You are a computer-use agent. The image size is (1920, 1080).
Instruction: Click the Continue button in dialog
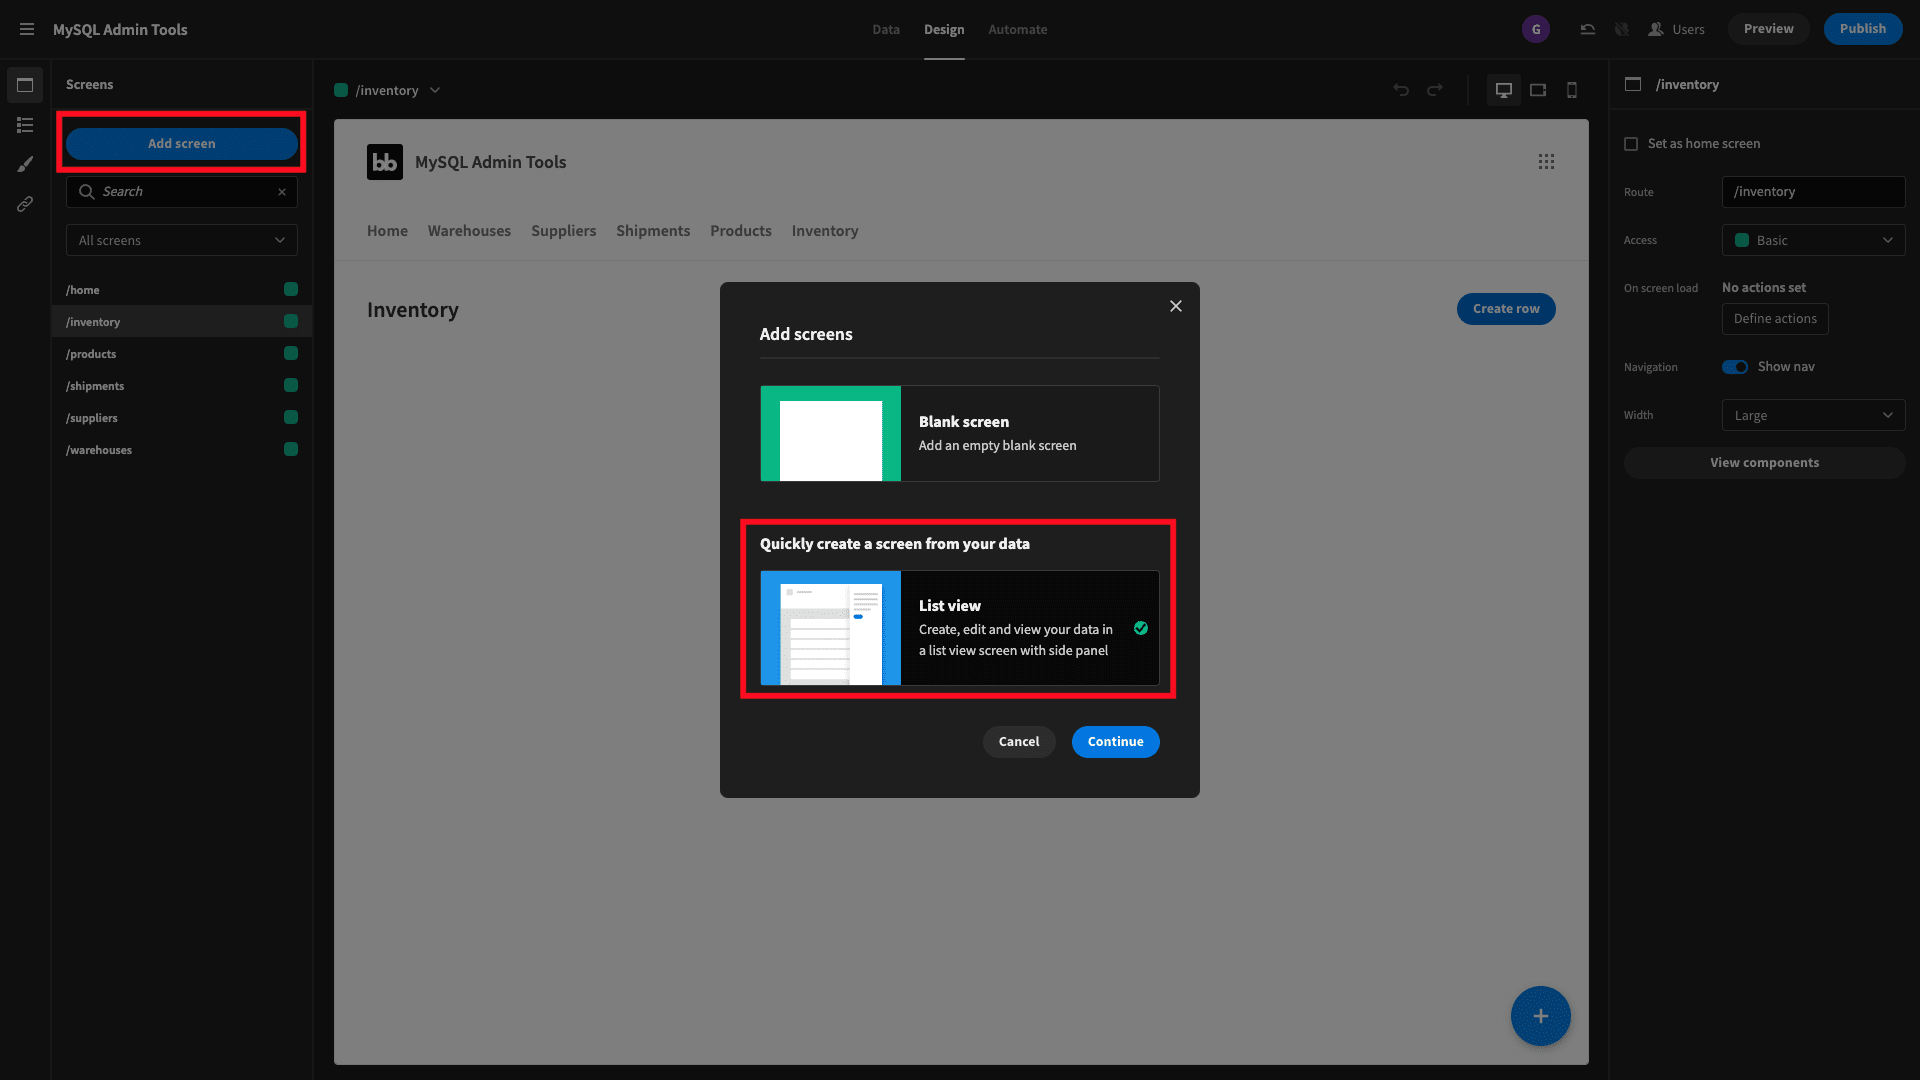tap(1116, 741)
